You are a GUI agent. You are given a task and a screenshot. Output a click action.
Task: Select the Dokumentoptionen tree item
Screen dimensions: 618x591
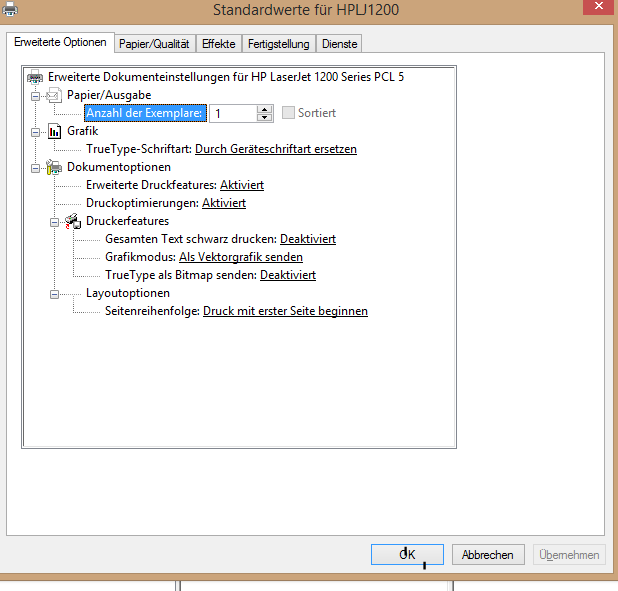tap(119, 167)
